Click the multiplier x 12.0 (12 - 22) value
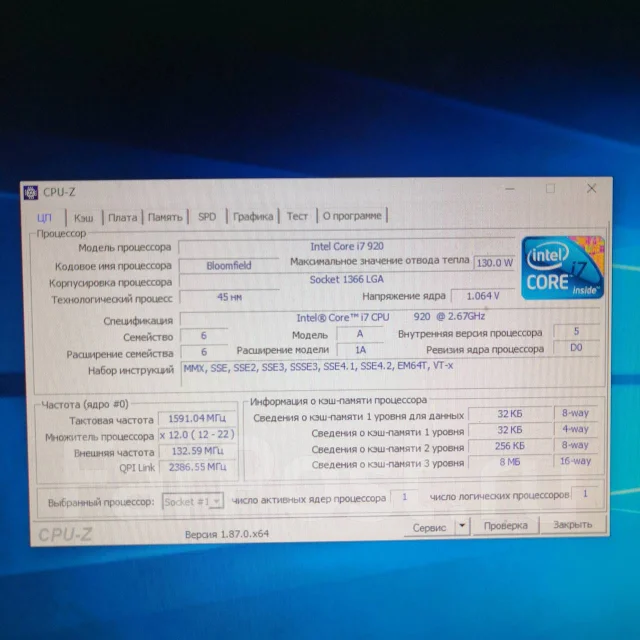 (197, 435)
